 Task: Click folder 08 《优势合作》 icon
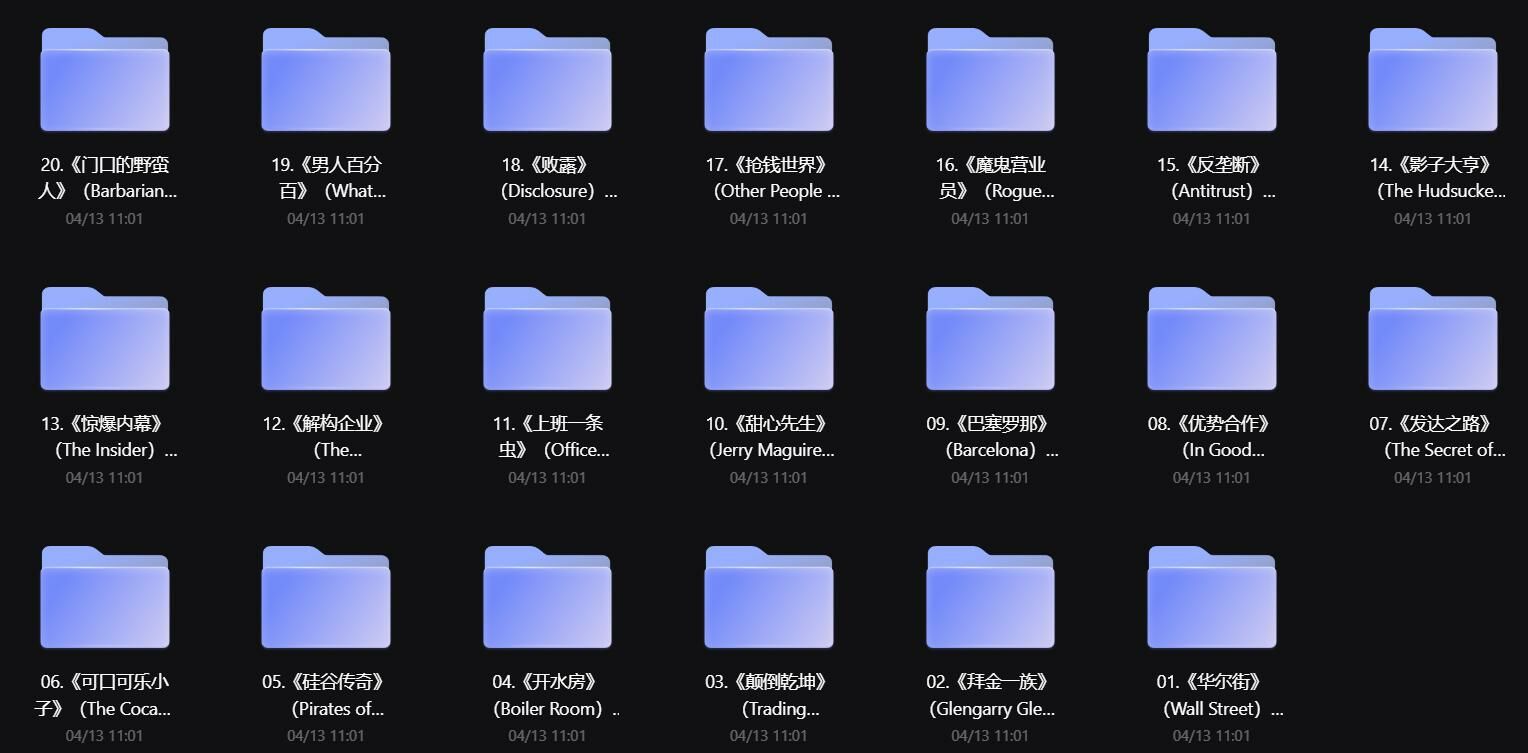tap(1211, 340)
